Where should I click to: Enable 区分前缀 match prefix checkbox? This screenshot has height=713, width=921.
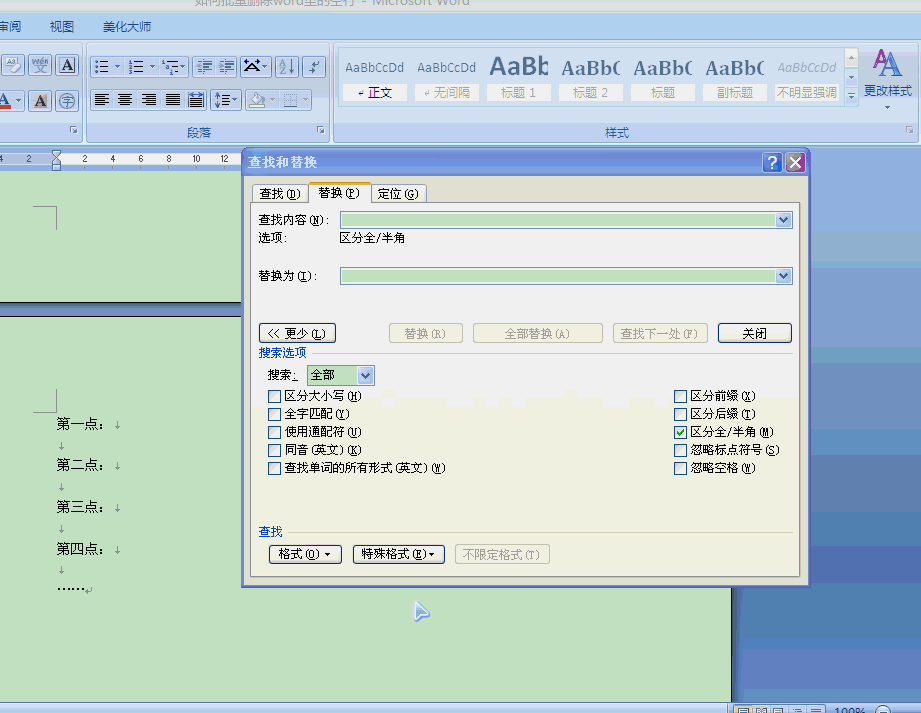click(680, 396)
